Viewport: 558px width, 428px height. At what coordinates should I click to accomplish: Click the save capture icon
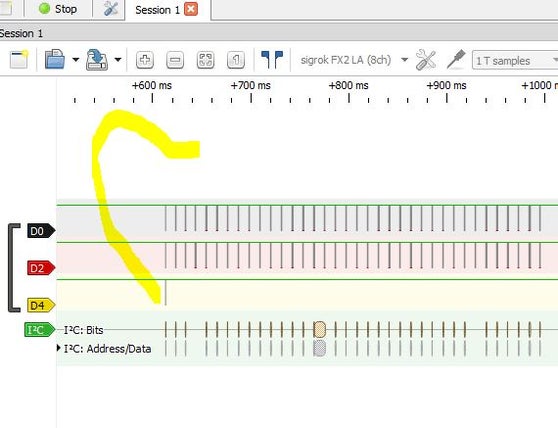97,60
